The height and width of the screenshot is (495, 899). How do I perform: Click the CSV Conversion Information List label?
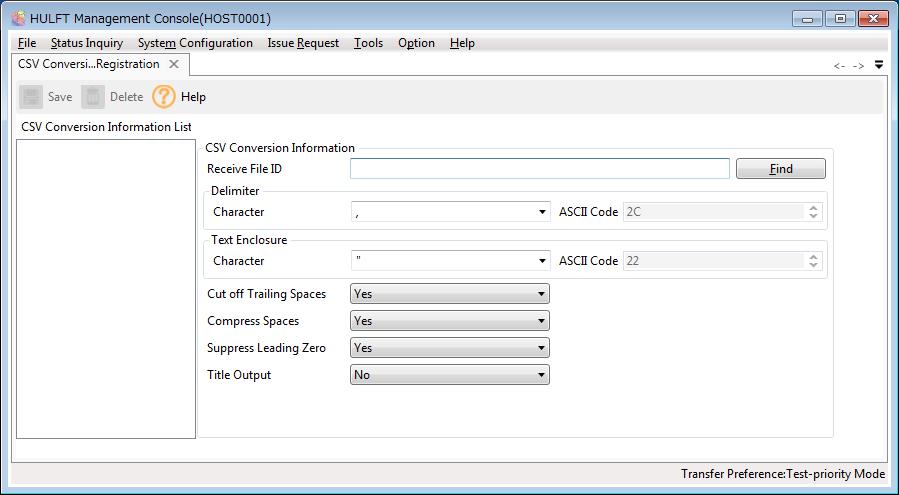click(x=107, y=127)
